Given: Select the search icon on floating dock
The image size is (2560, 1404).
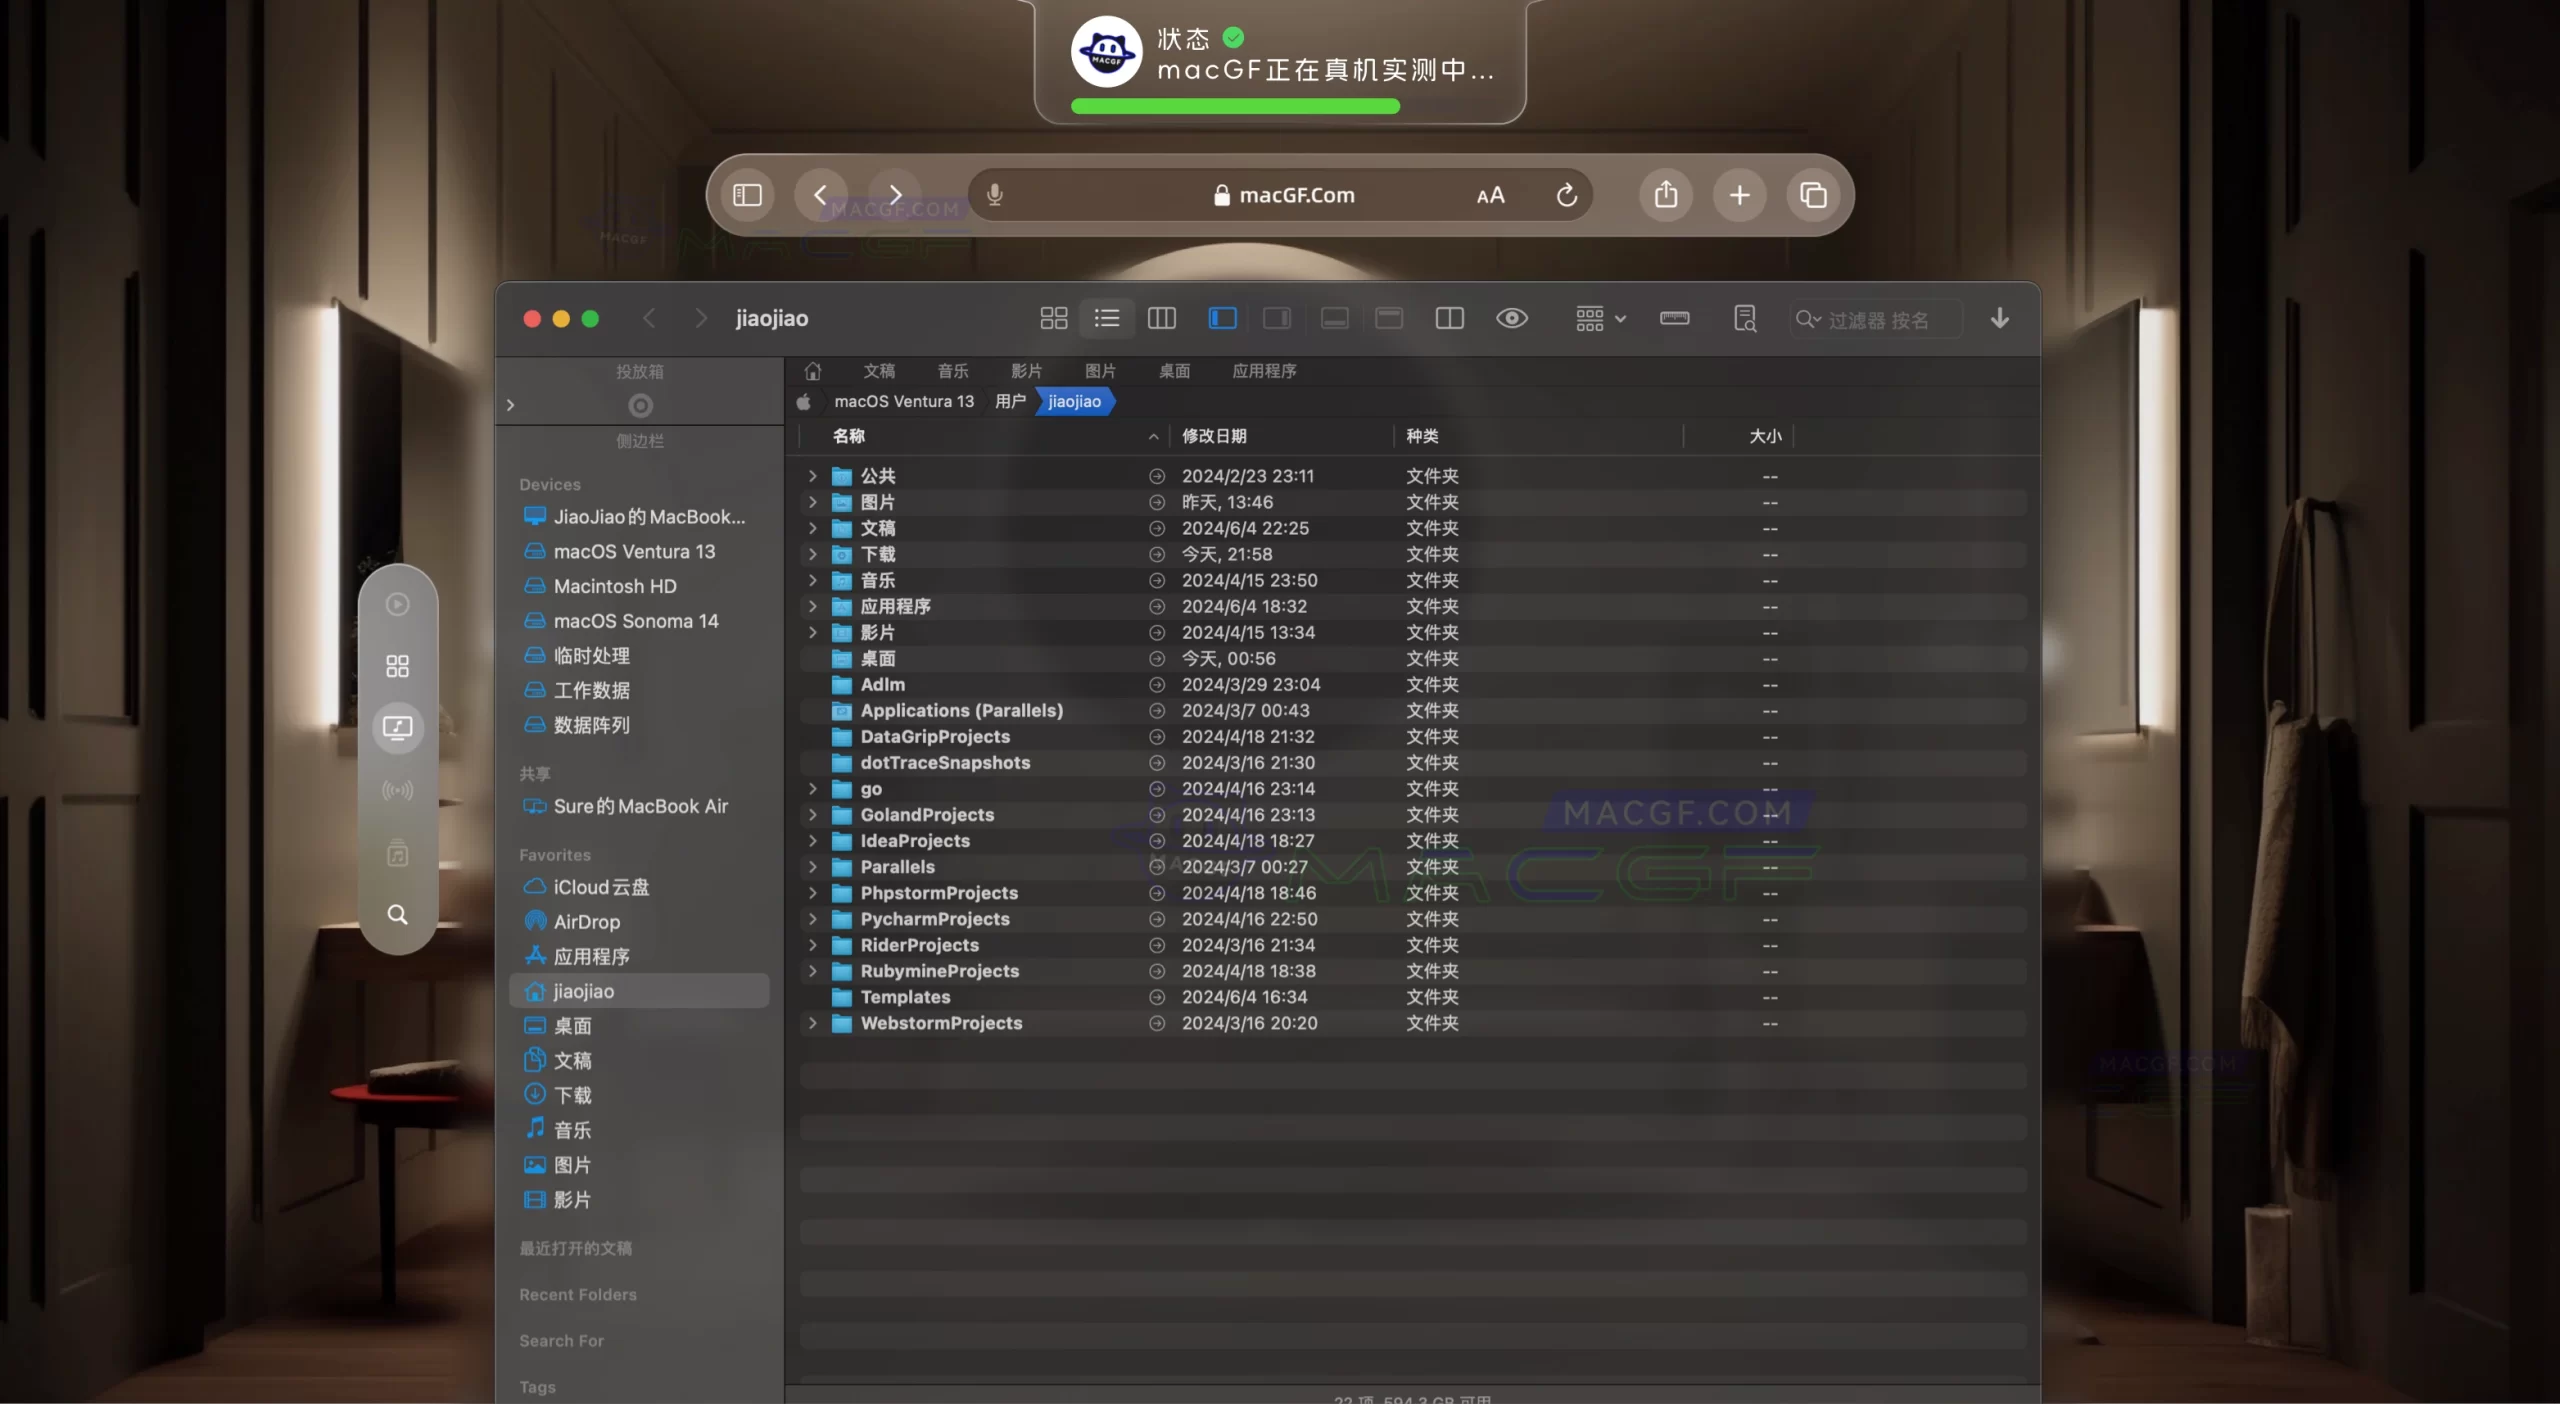Looking at the screenshot, I should [x=398, y=913].
